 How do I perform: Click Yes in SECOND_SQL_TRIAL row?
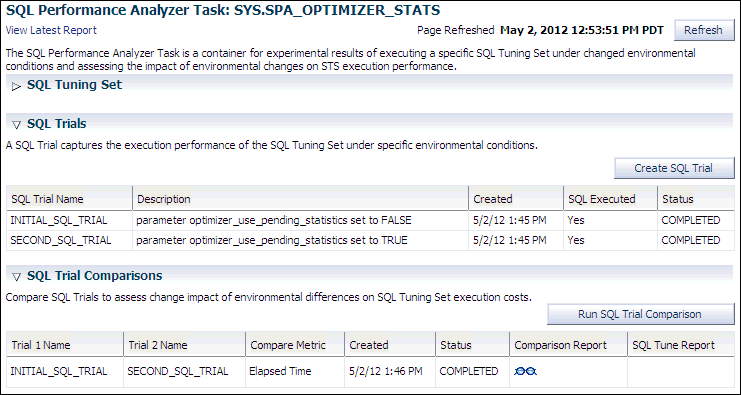pos(576,240)
